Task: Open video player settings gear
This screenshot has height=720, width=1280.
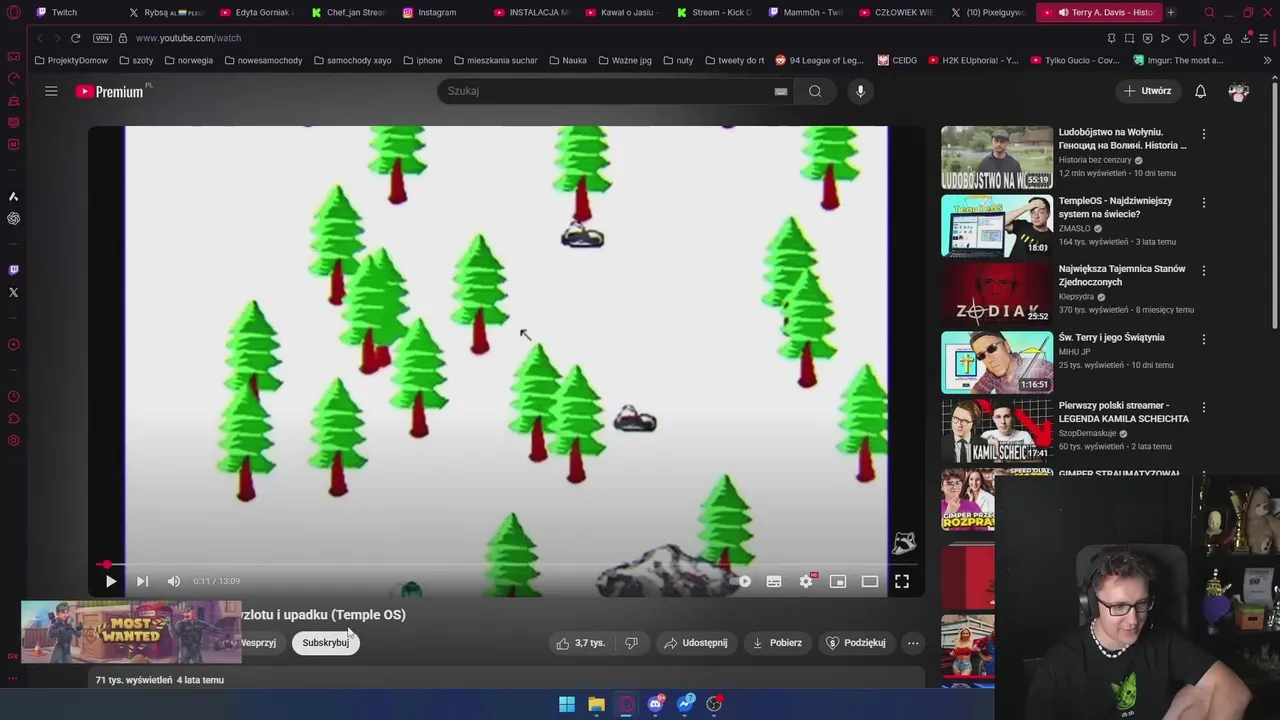Action: click(806, 581)
